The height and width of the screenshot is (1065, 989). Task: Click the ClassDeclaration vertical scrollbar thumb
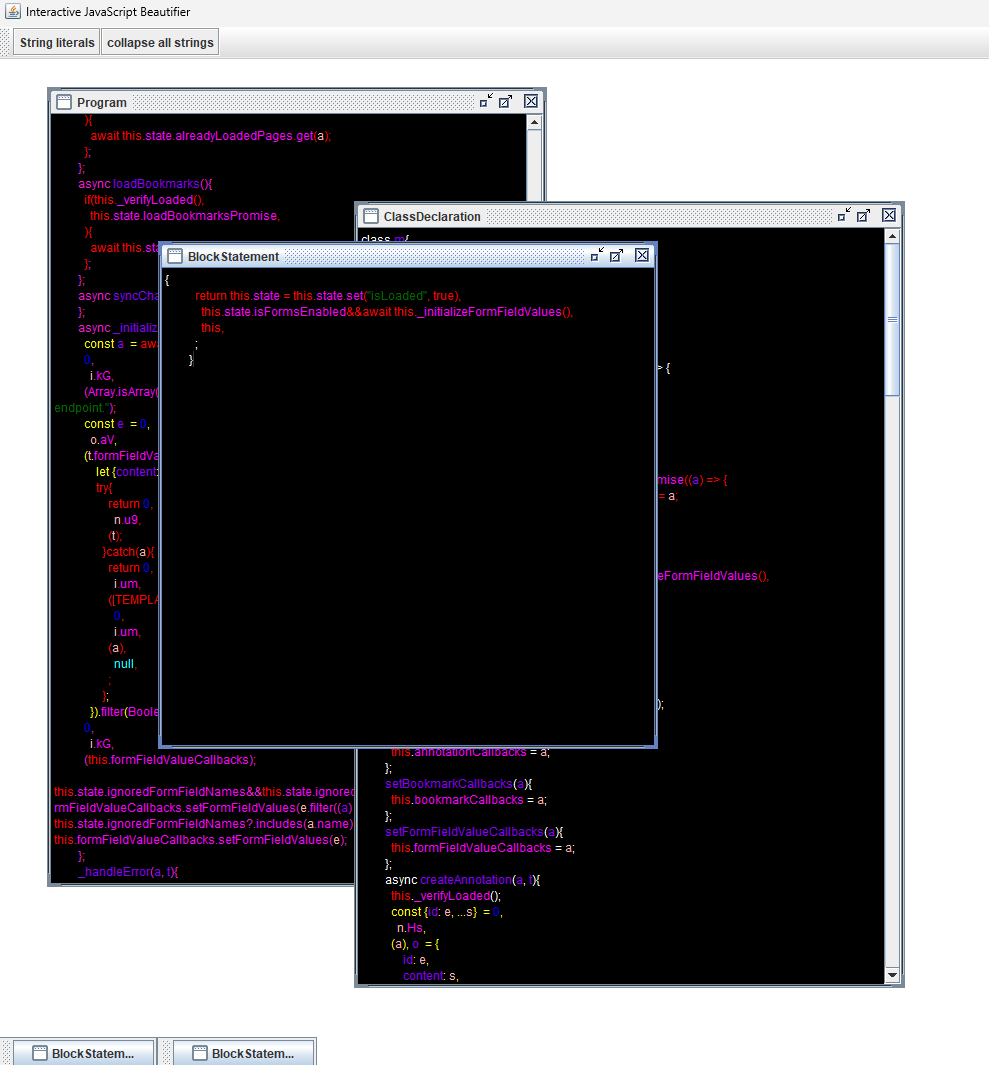click(892, 318)
